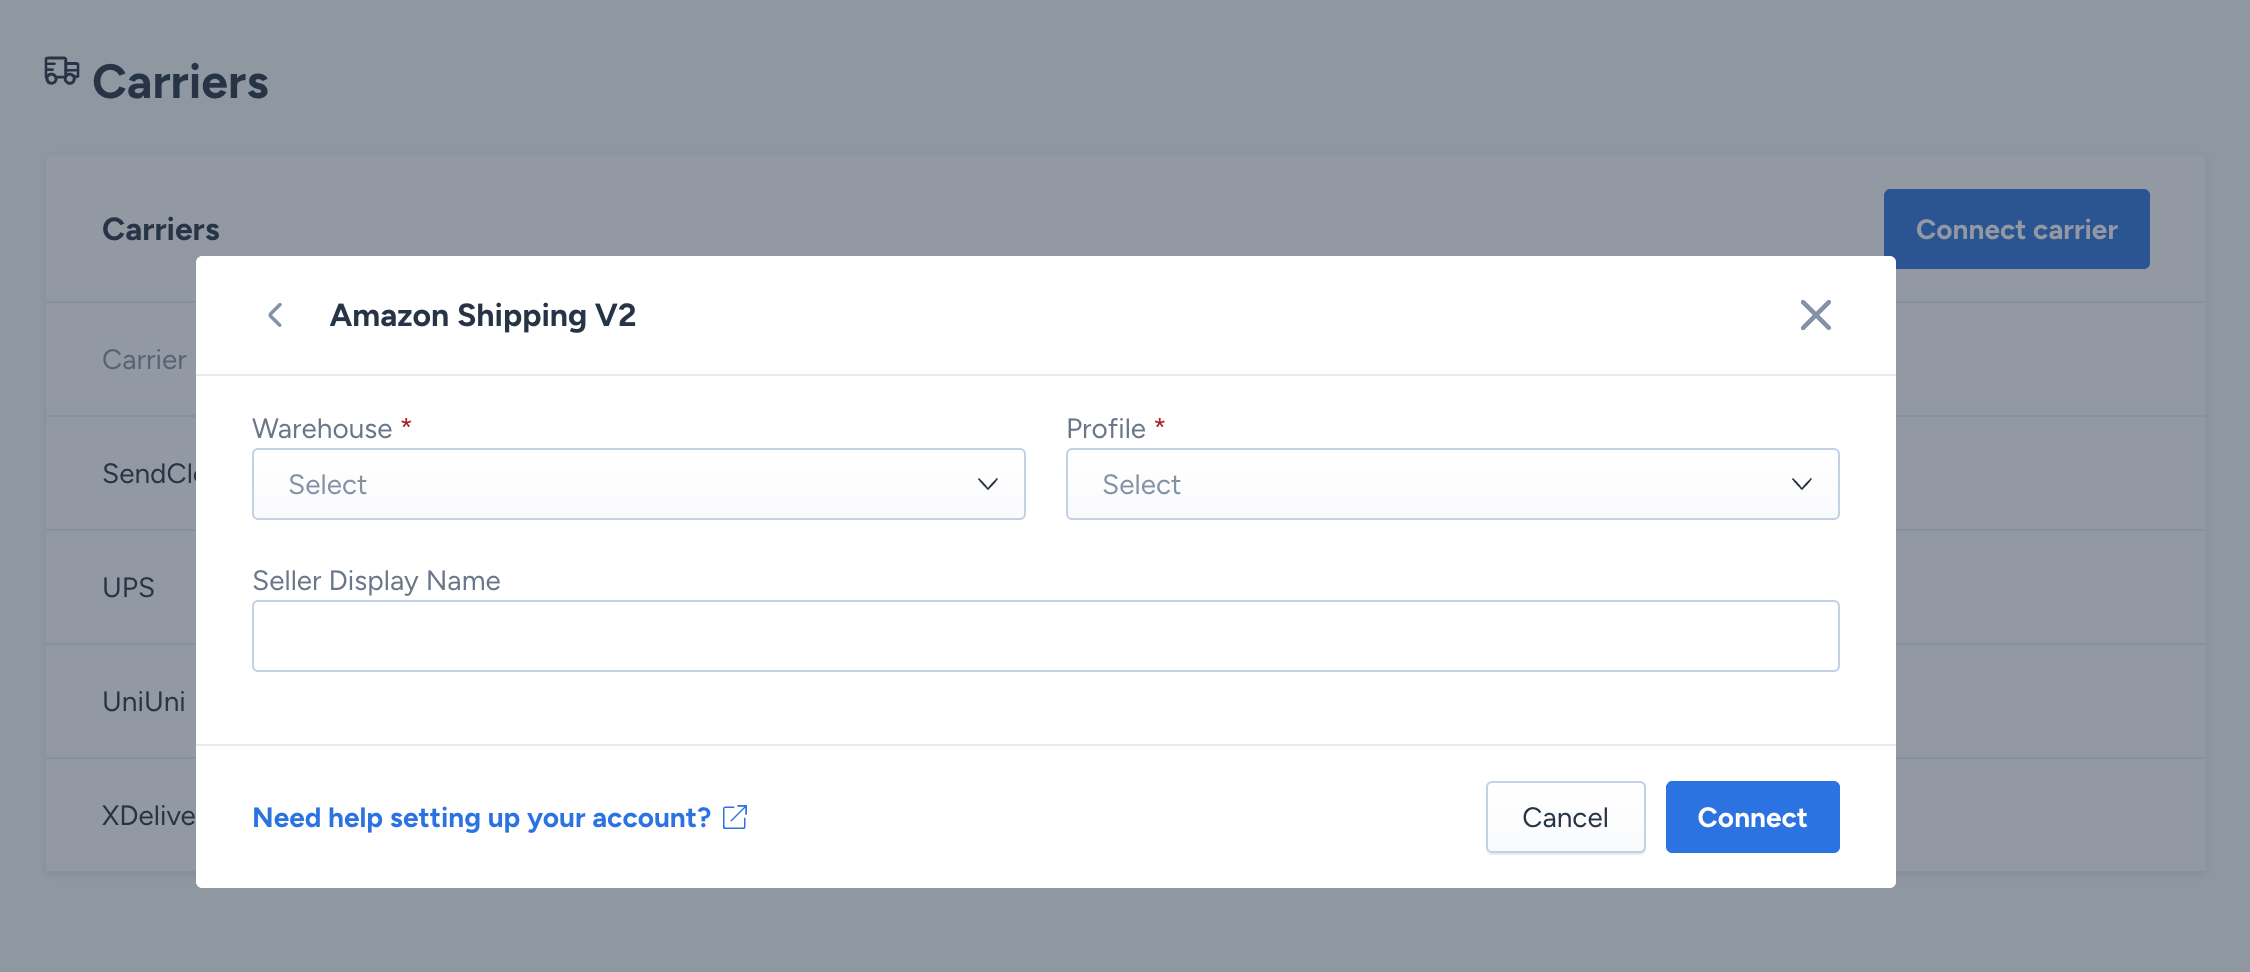Go back using the dialog's left arrow
The image size is (2250, 972).
tap(276, 315)
